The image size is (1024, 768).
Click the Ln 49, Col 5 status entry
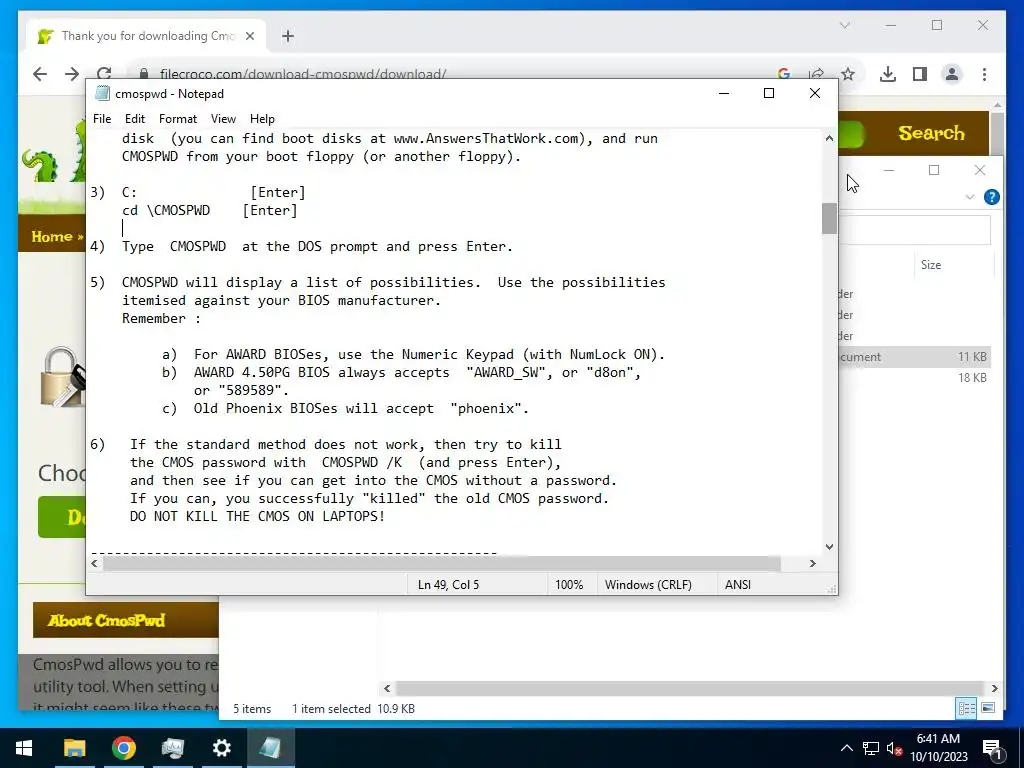click(x=448, y=584)
